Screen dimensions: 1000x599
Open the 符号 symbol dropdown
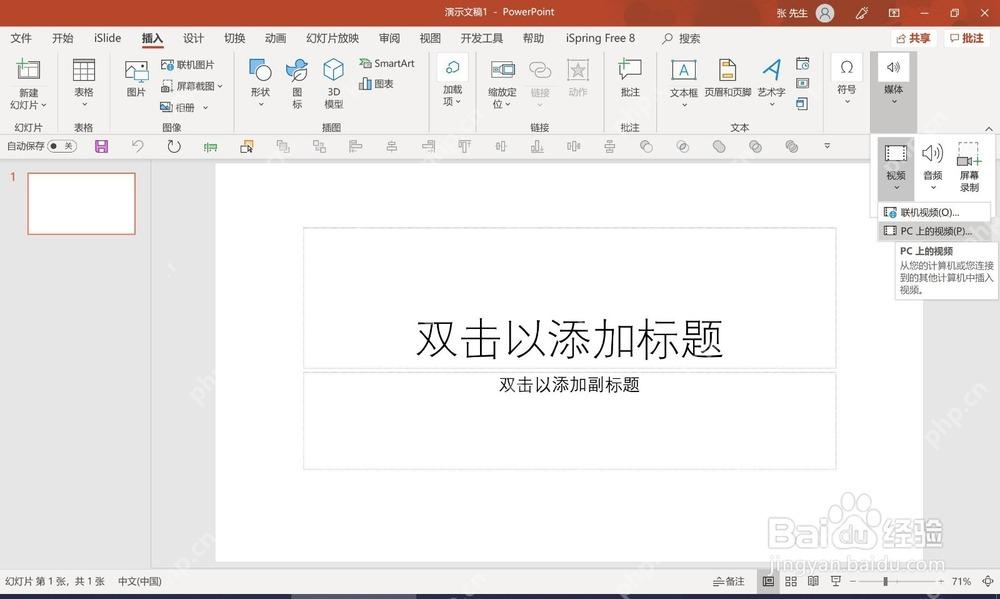[x=846, y=81]
